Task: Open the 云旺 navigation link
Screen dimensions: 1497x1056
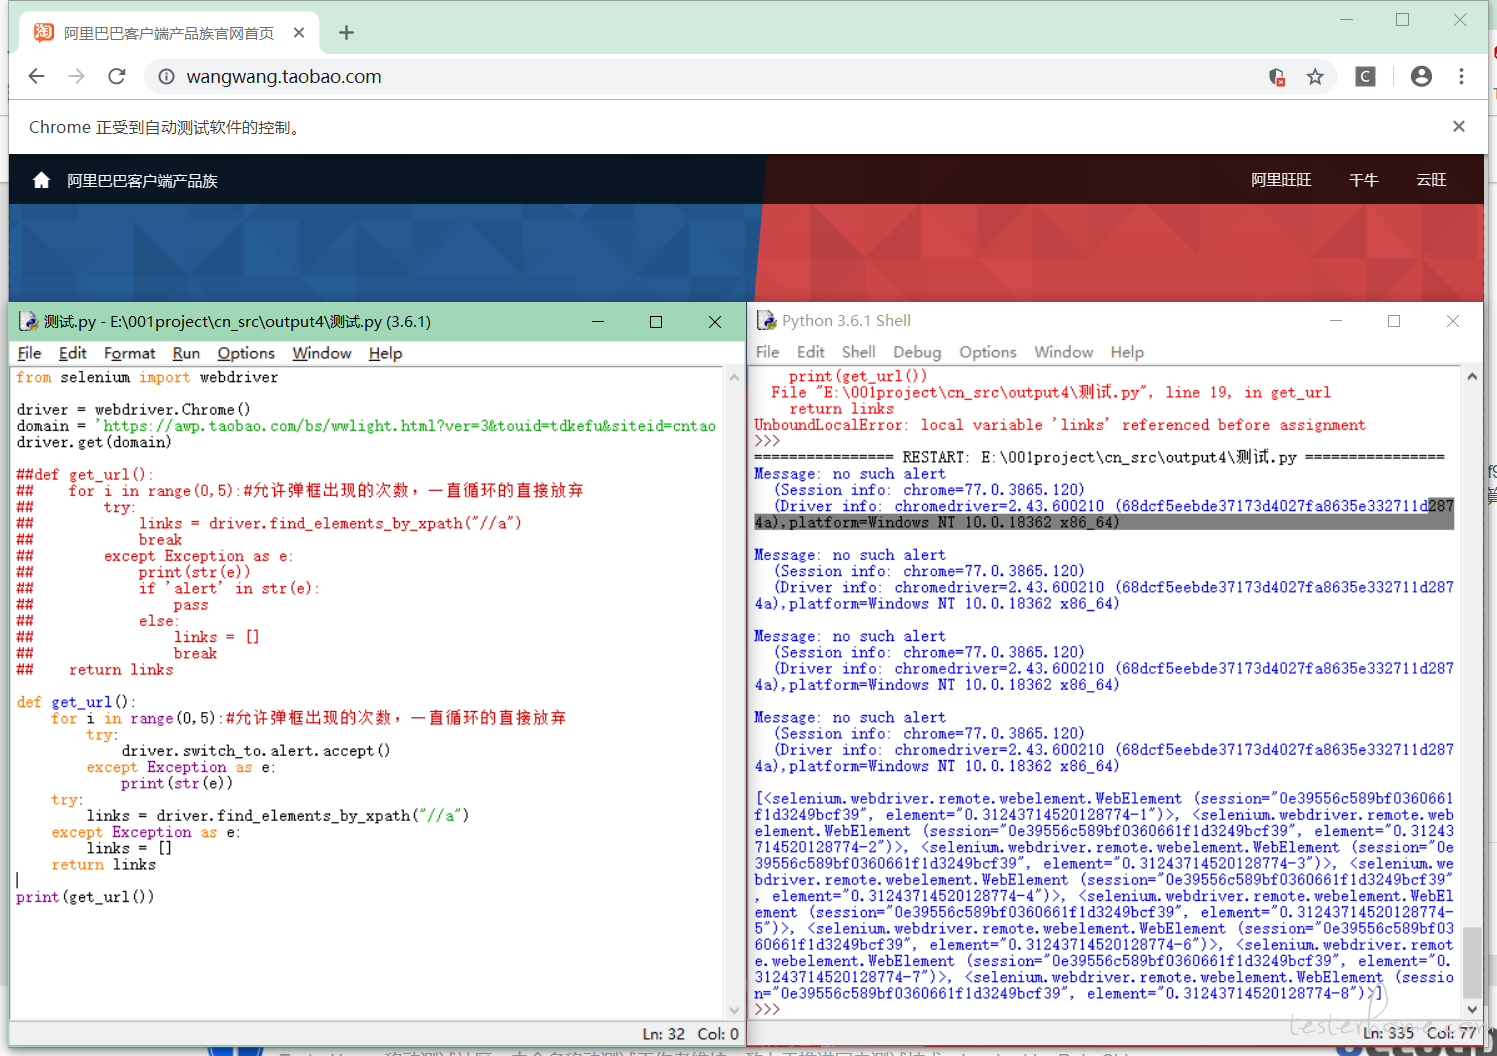Action: click(x=1431, y=180)
